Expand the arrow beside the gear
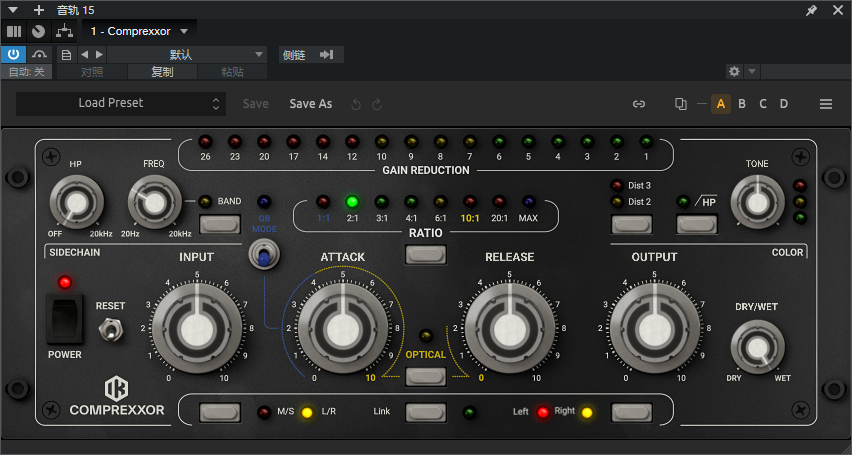The image size is (852, 455). [751, 71]
